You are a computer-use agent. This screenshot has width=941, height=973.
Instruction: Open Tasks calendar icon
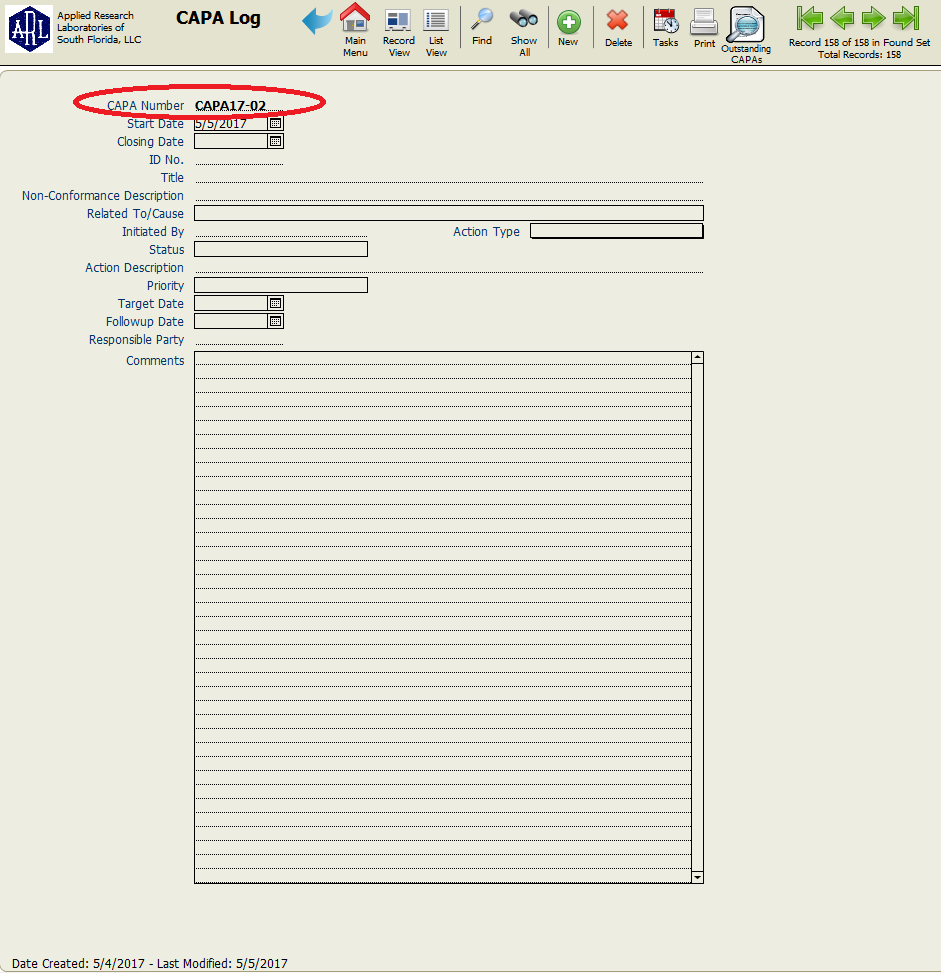coord(665,21)
